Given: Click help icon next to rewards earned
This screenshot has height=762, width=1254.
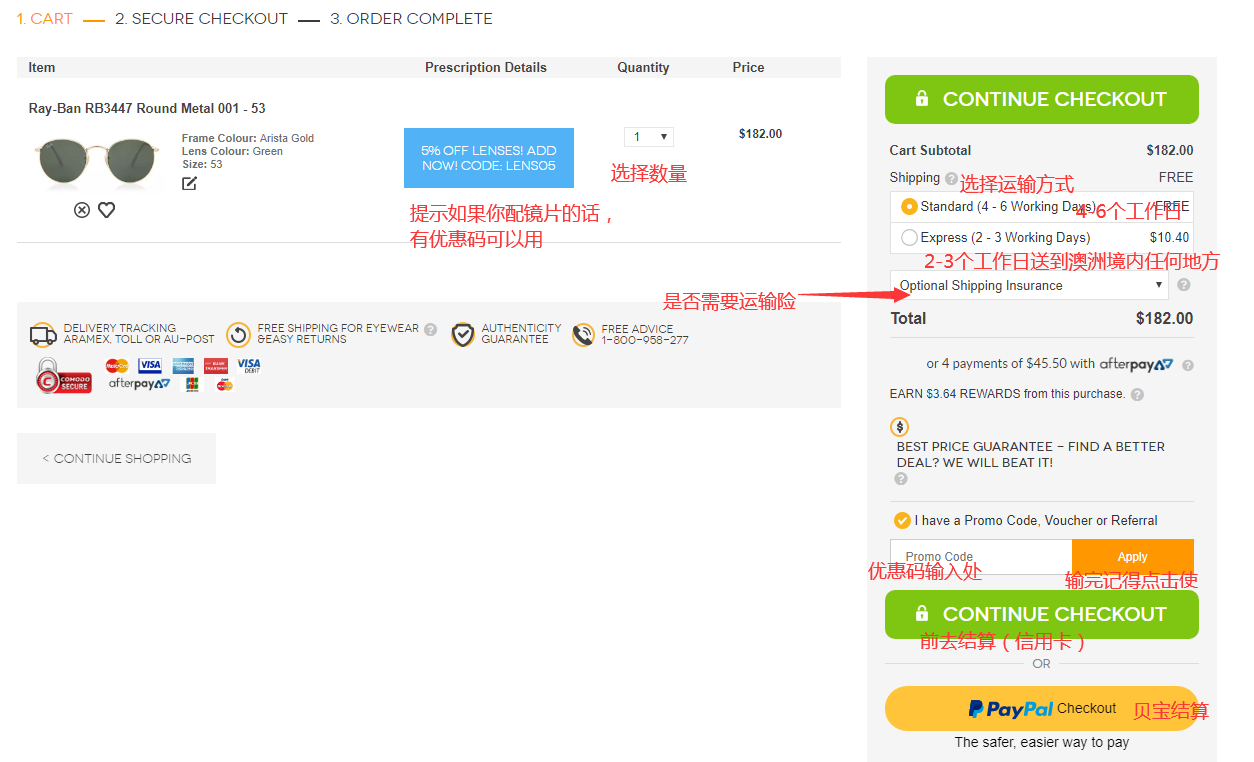Looking at the screenshot, I should (x=1137, y=395).
